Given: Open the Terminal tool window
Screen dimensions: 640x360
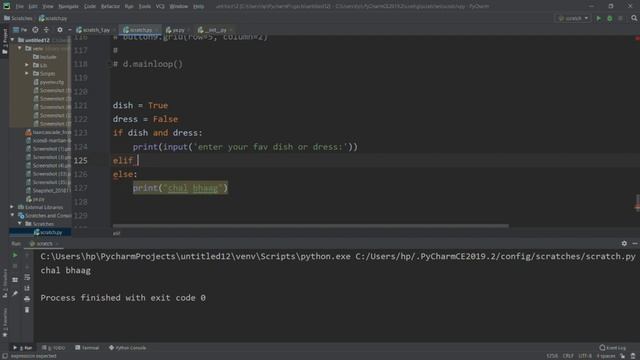Looking at the screenshot, I should coord(87,348).
